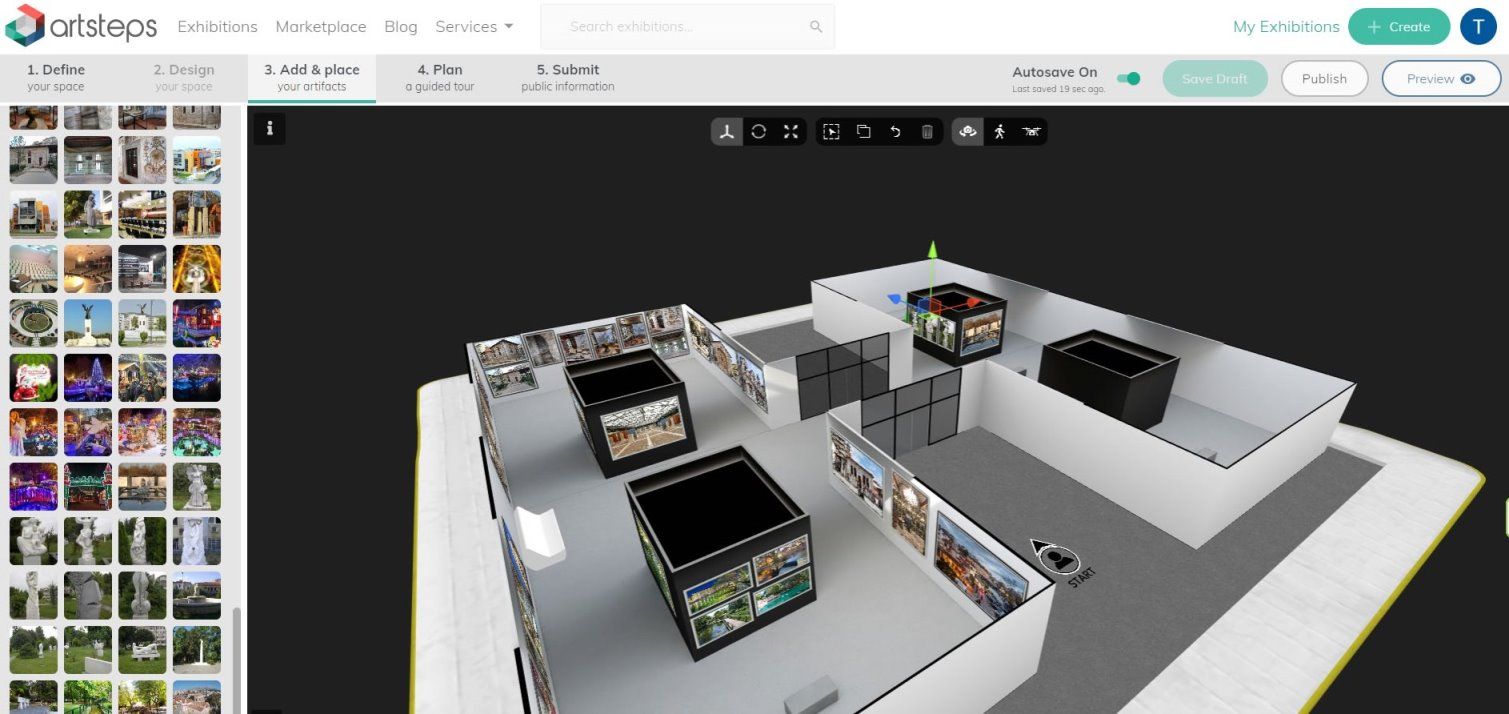
Task: Expand the Services dropdown menu
Action: pyautogui.click(x=474, y=27)
